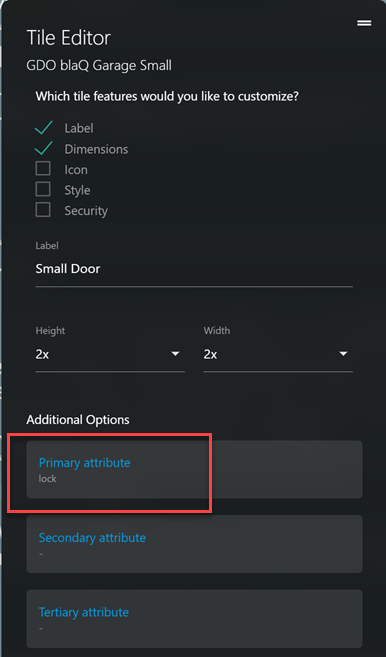Open the Secondary attribute option card
Screen dimensions: 386x657
[x=194, y=544]
